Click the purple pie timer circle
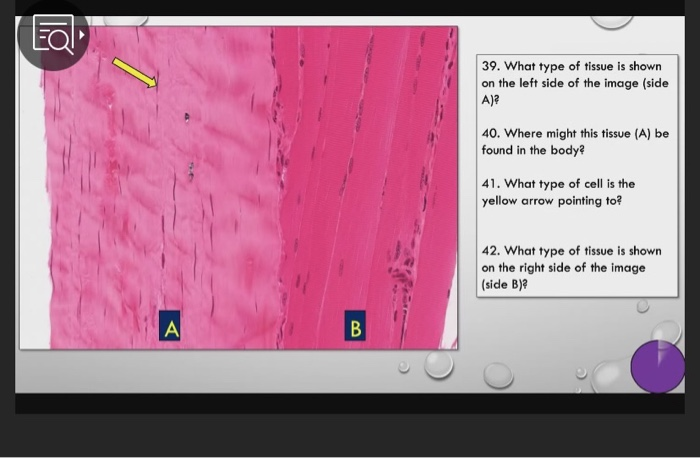 tap(658, 366)
